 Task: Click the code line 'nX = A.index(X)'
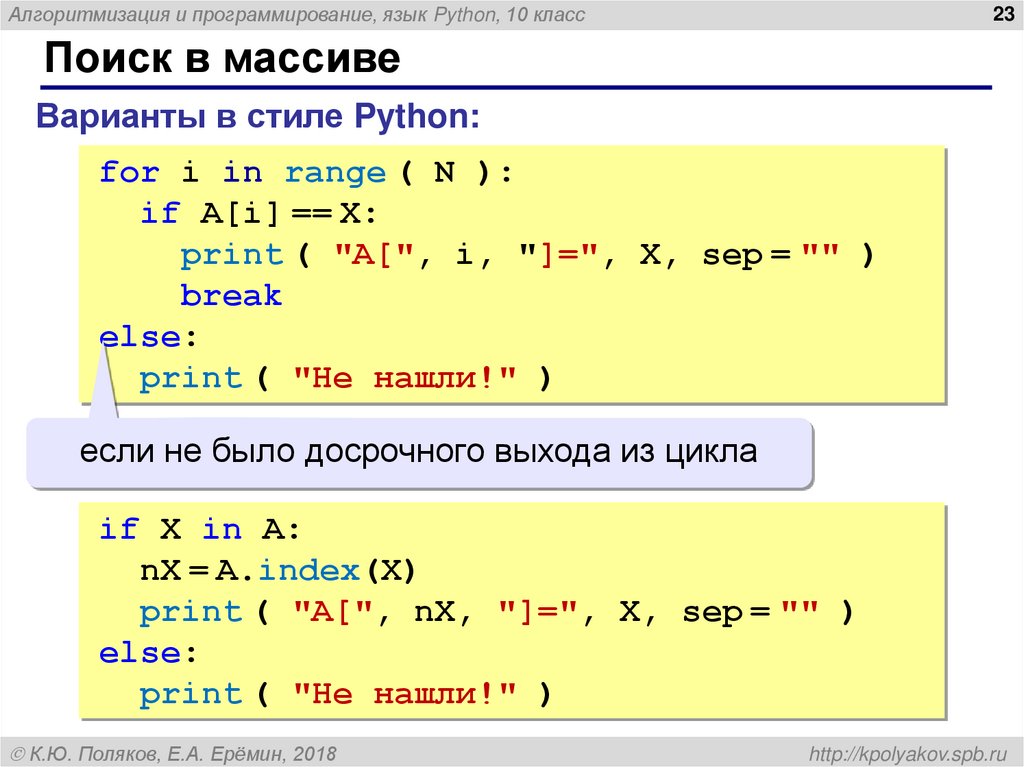[x=278, y=570]
